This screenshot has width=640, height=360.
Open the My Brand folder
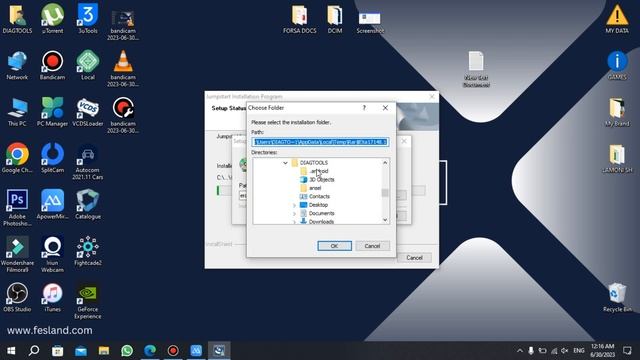(617, 112)
